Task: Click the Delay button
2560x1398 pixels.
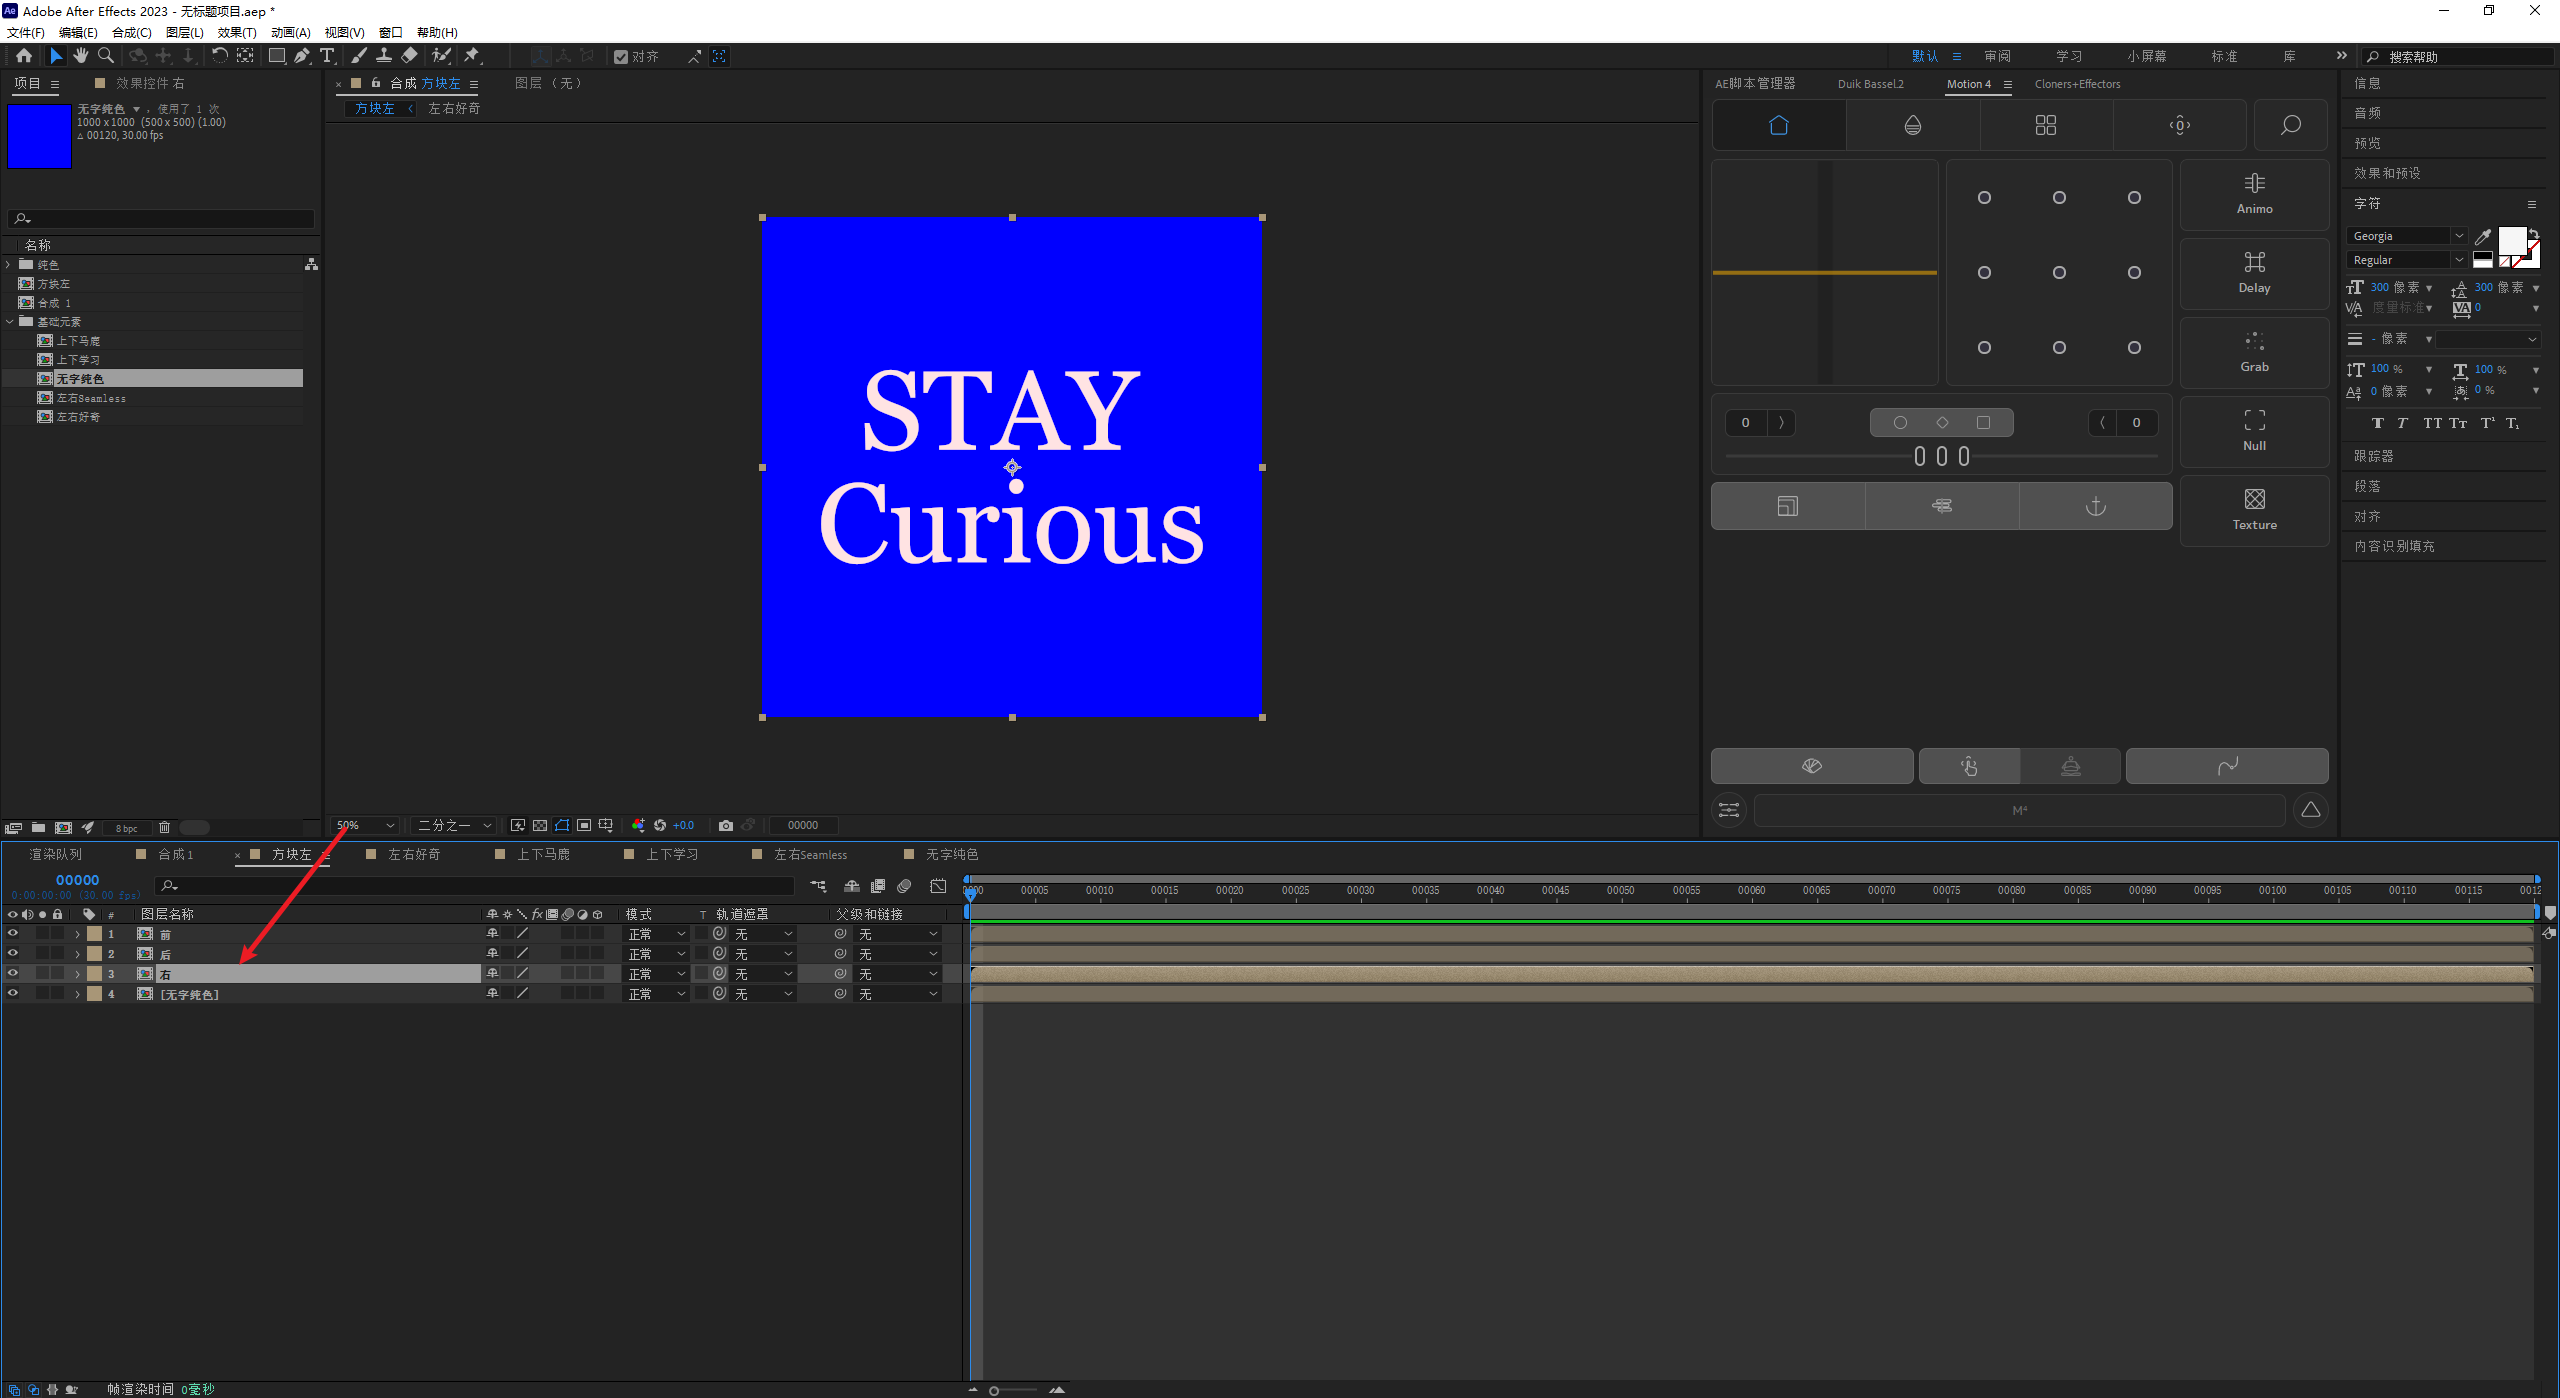Action: pos(2254,272)
